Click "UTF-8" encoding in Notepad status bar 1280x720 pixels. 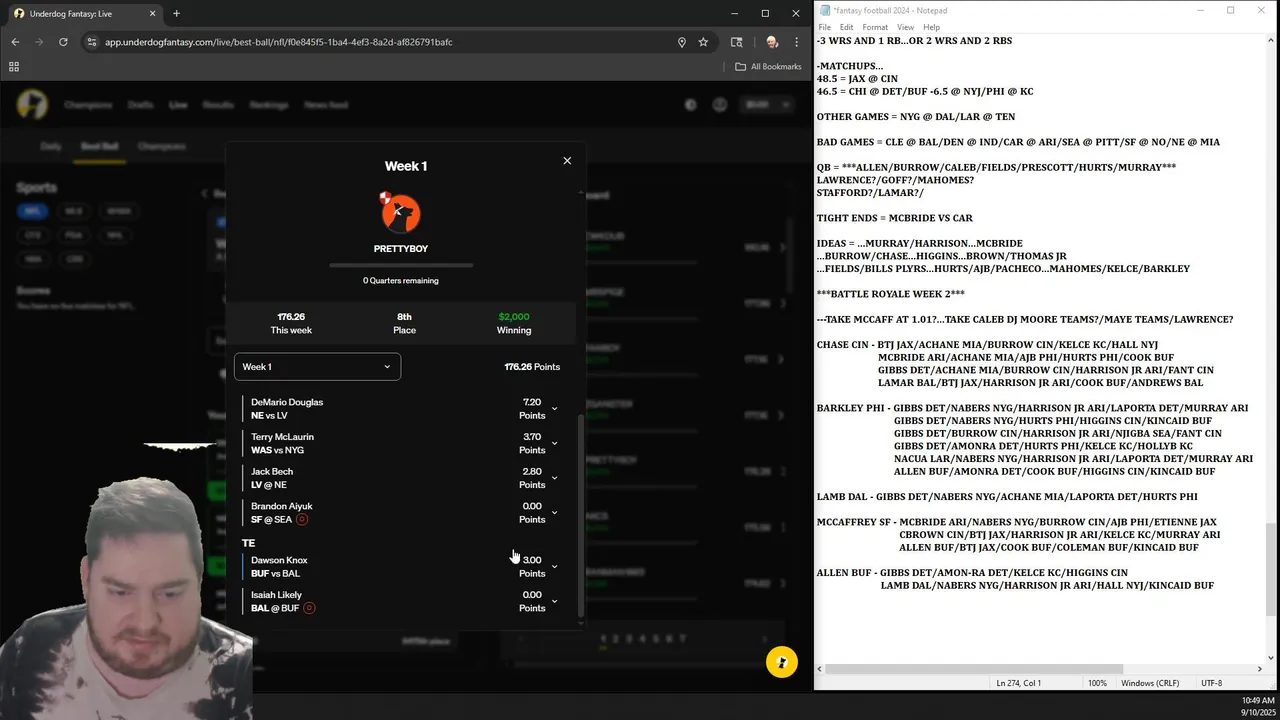pyautogui.click(x=1211, y=683)
